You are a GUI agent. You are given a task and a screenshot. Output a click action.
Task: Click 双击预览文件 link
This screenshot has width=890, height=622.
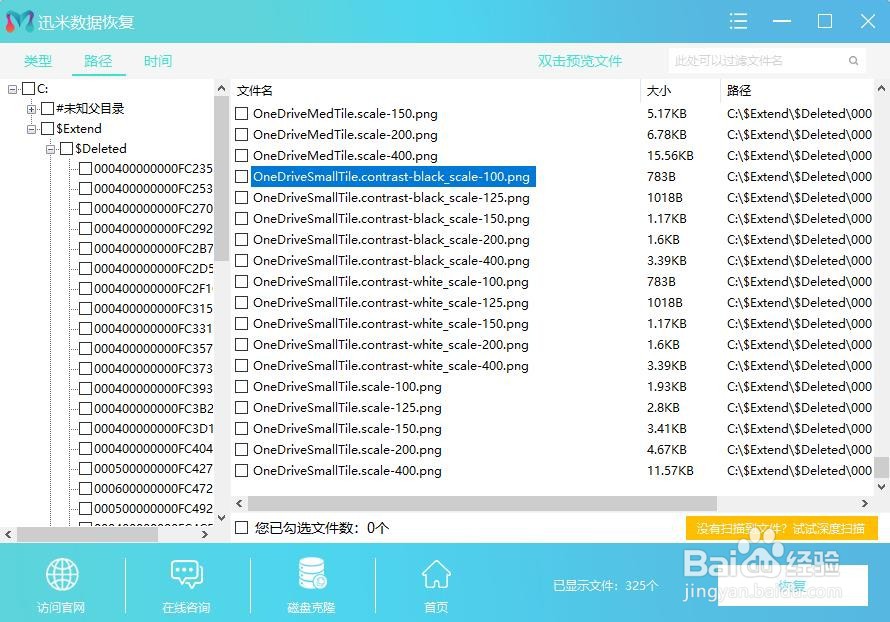click(580, 61)
